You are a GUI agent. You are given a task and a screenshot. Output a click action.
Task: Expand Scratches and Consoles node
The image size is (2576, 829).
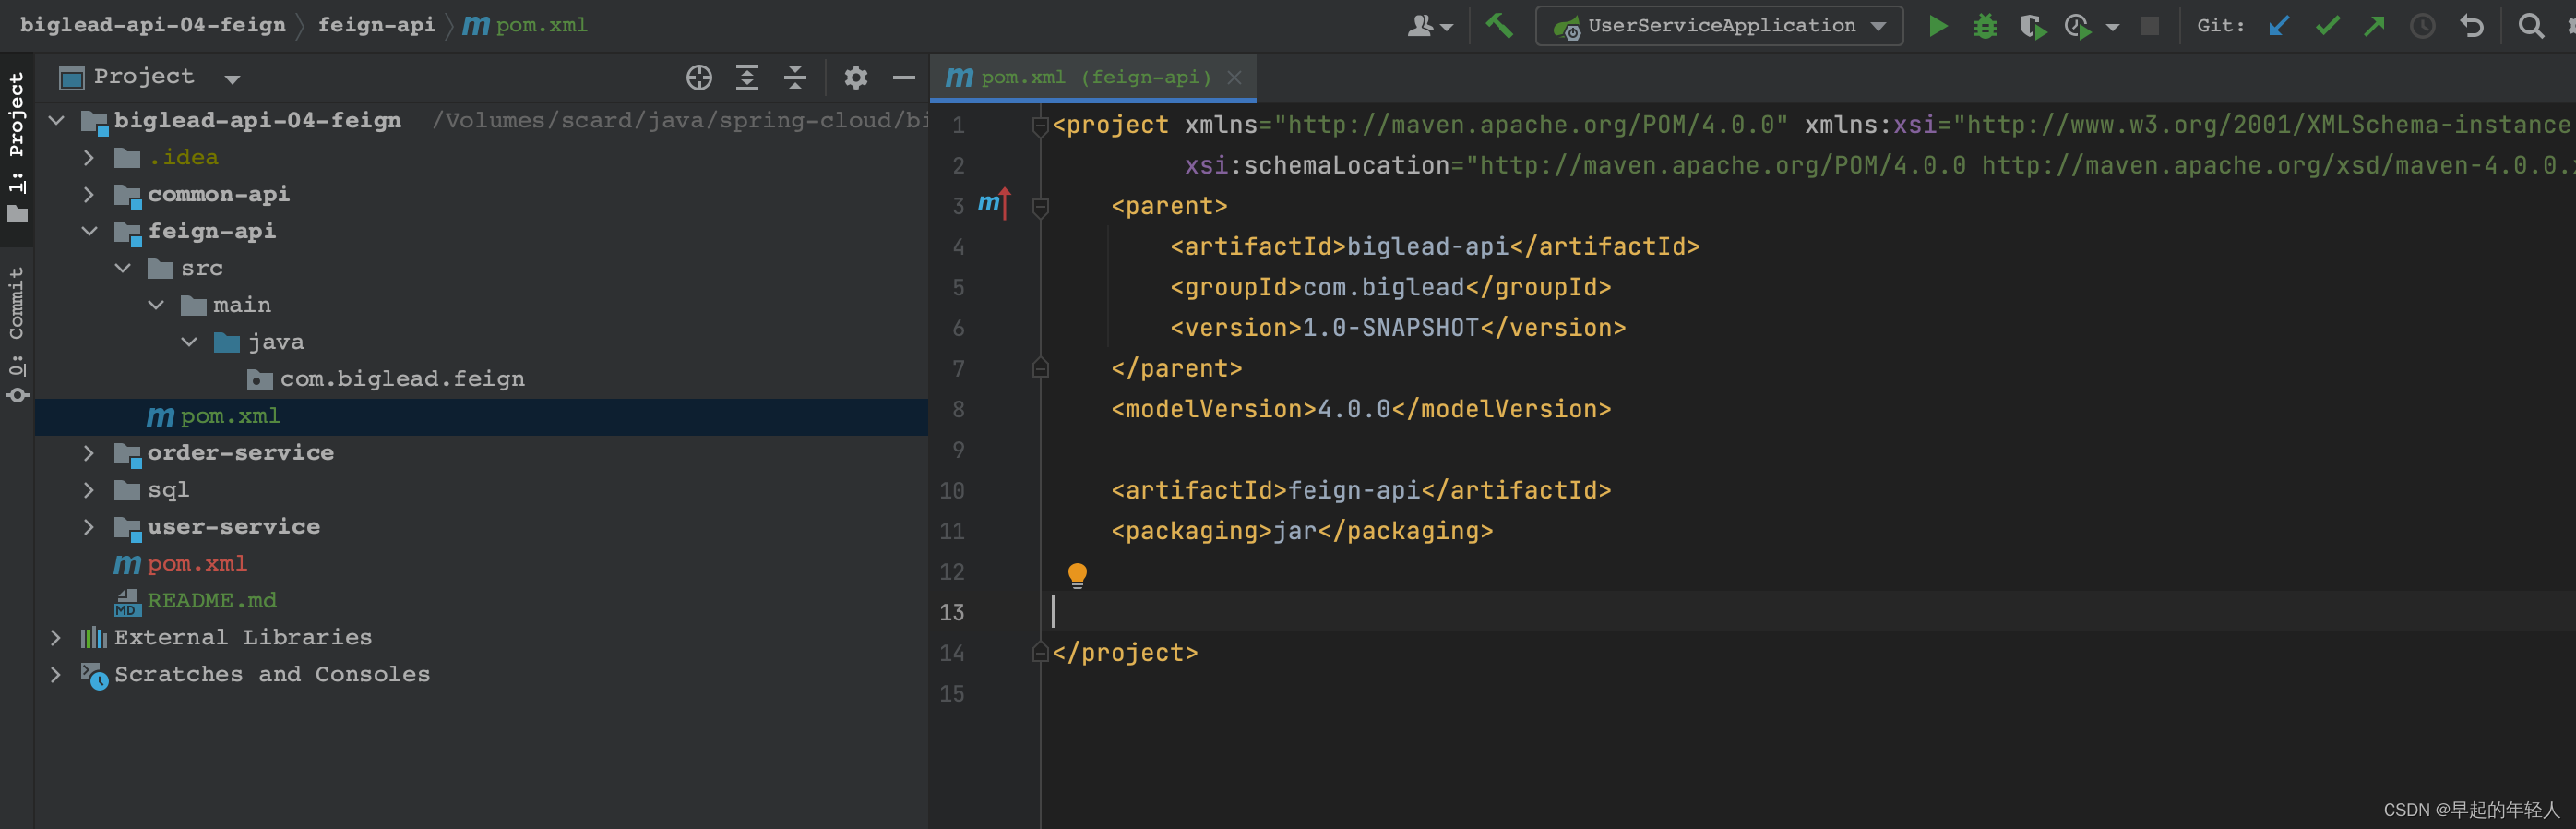[56, 675]
